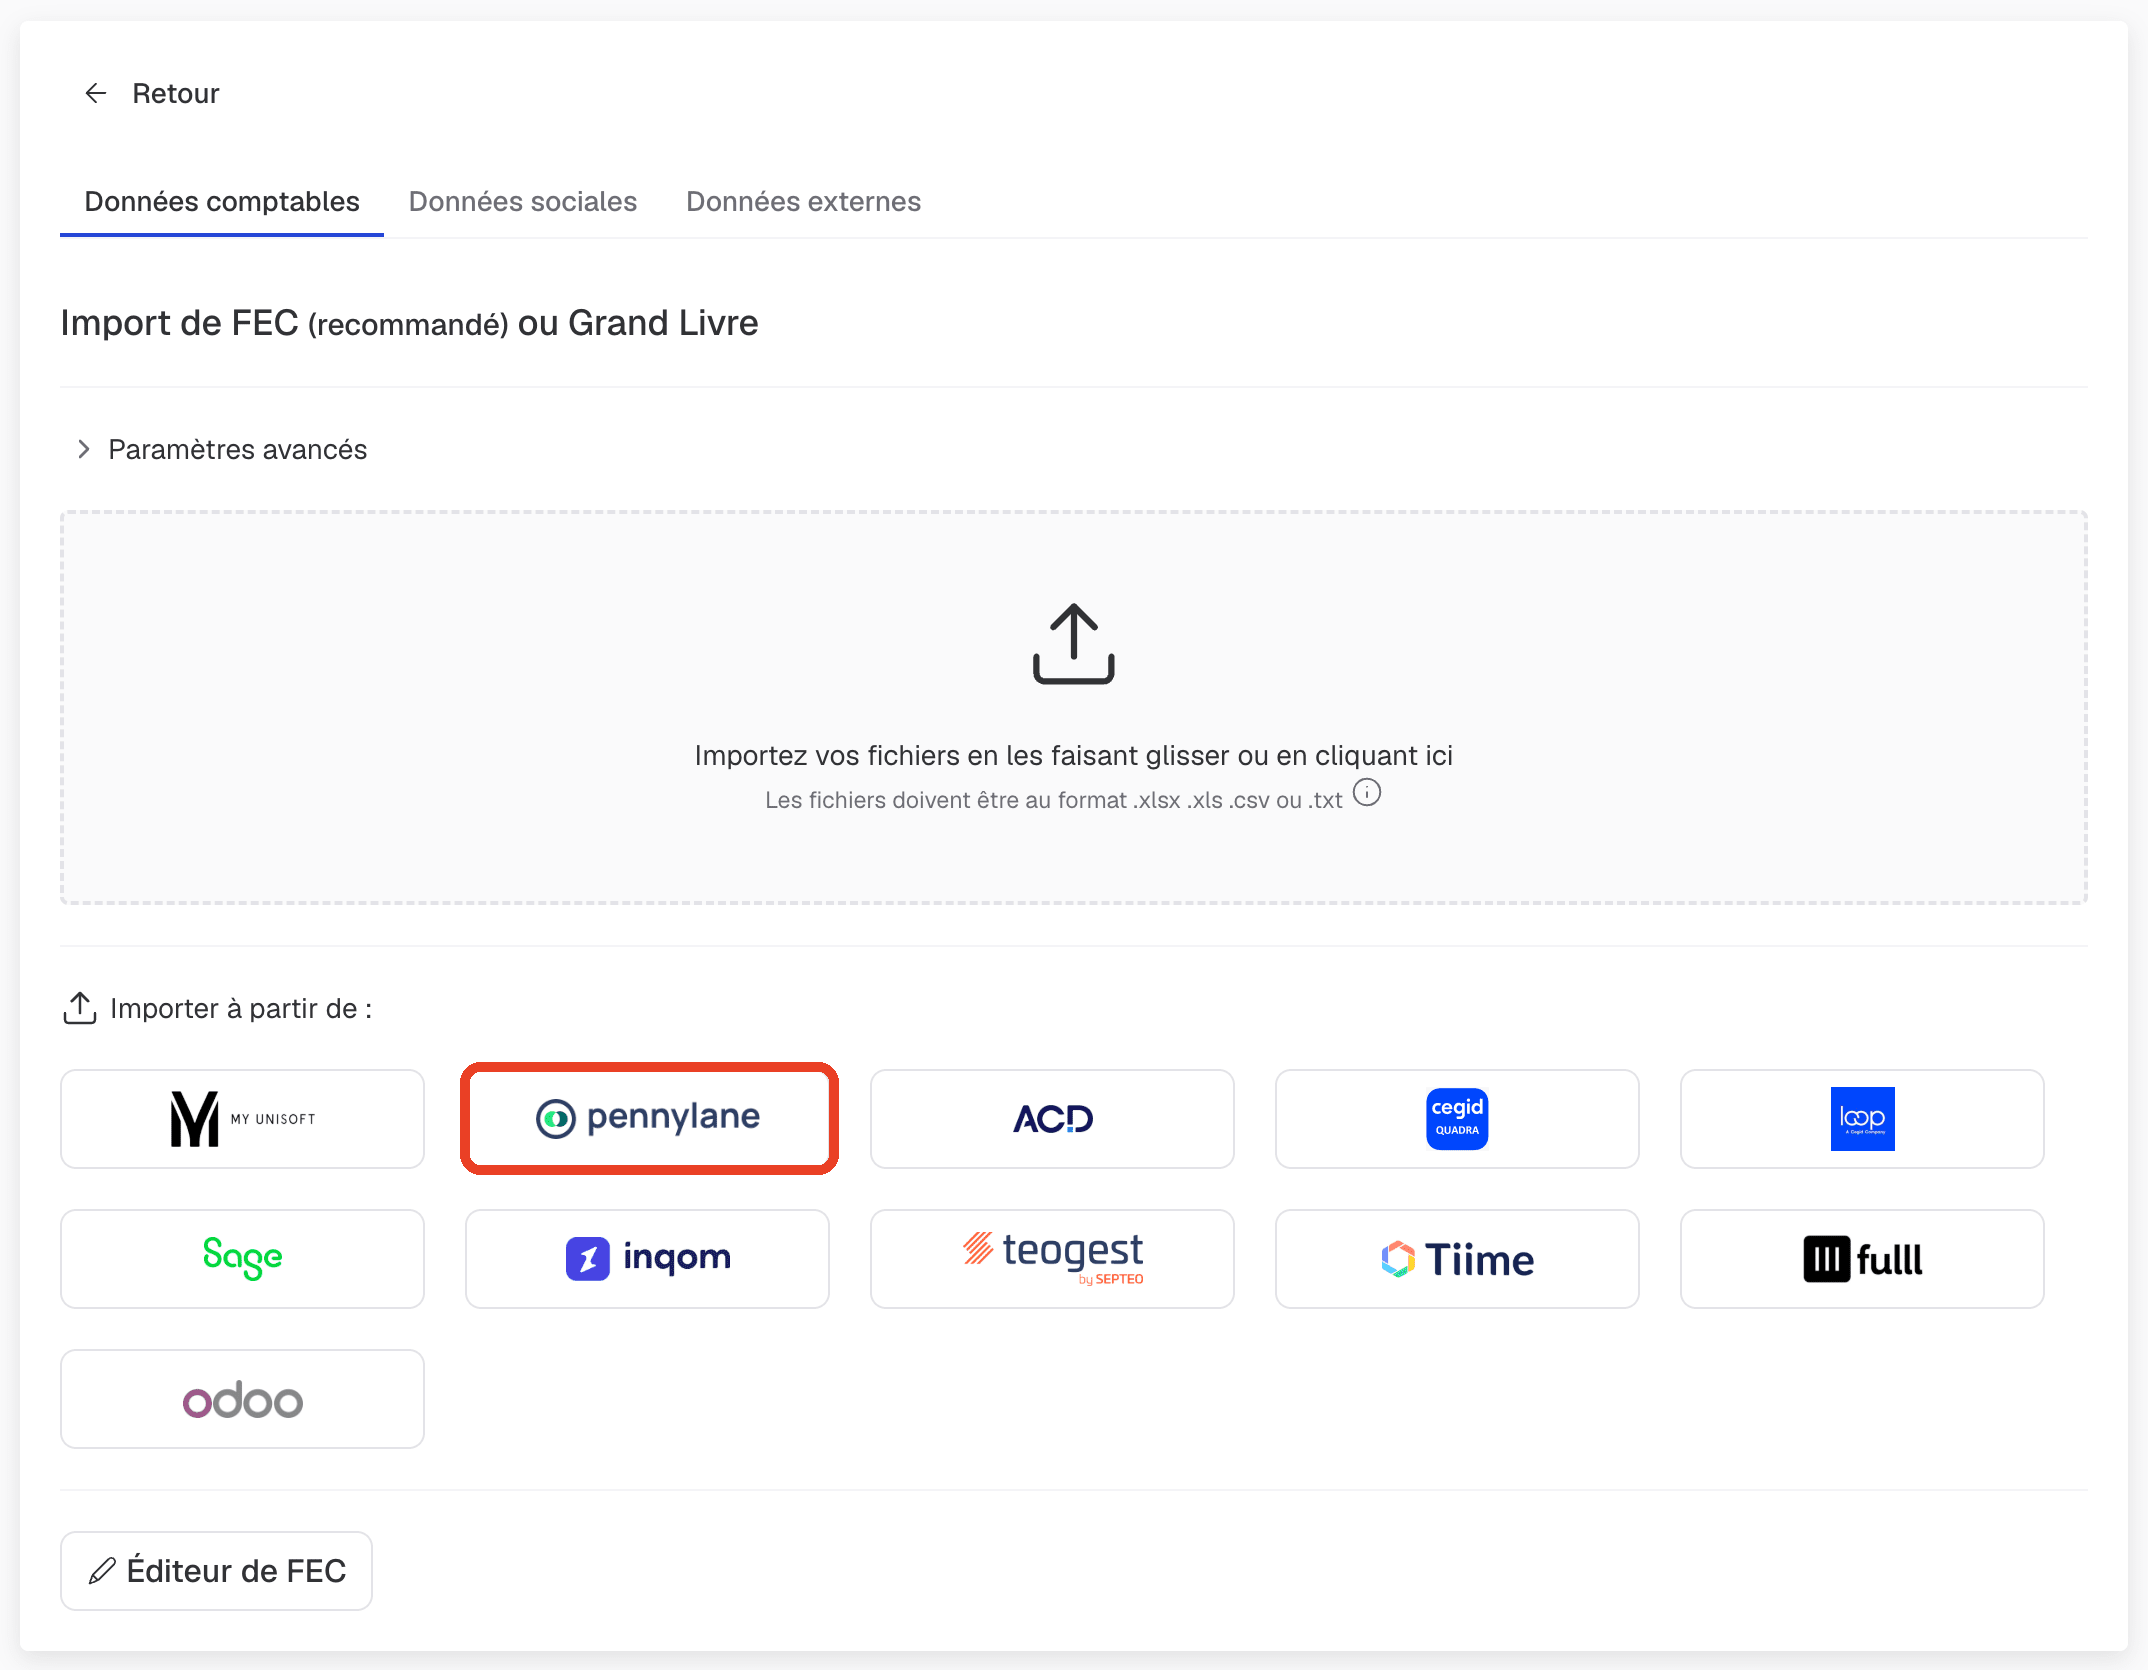Click the Fulll import tile
Viewport: 2148px width, 1670px height.
click(x=1863, y=1259)
